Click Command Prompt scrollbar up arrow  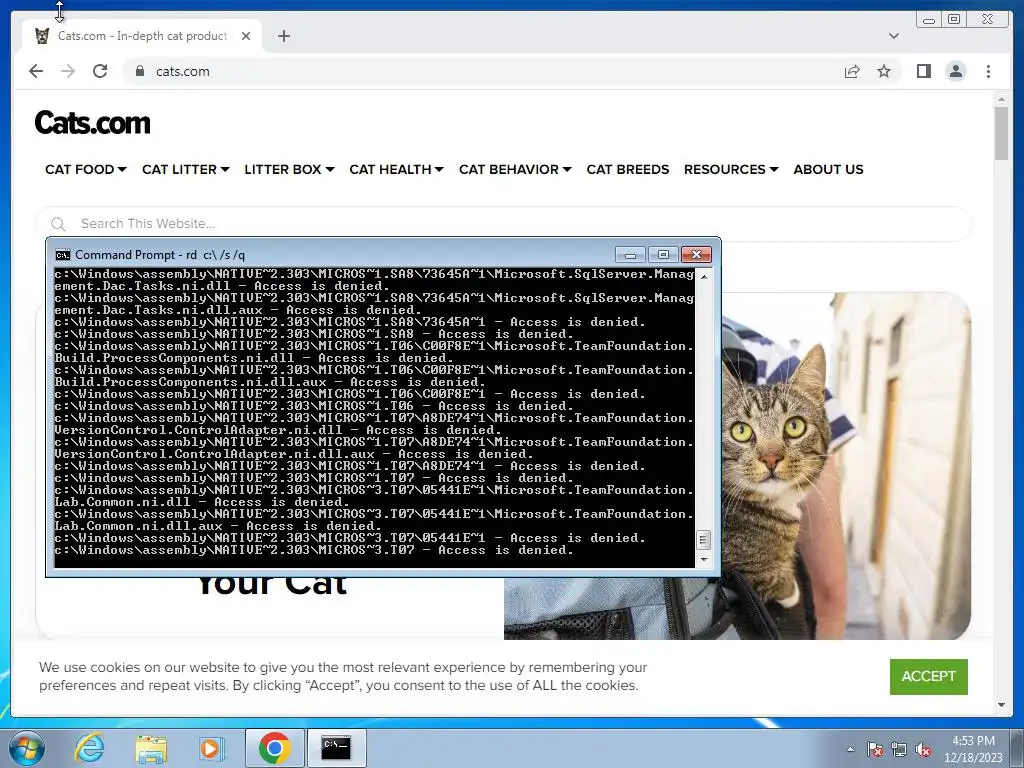pos(704,277)
